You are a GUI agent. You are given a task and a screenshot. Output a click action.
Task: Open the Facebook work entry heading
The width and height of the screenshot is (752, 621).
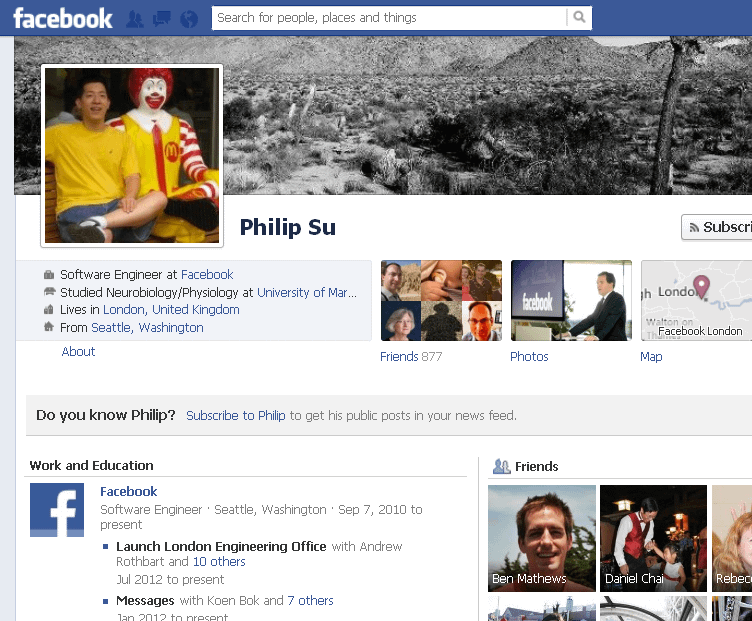coord(129,492)
